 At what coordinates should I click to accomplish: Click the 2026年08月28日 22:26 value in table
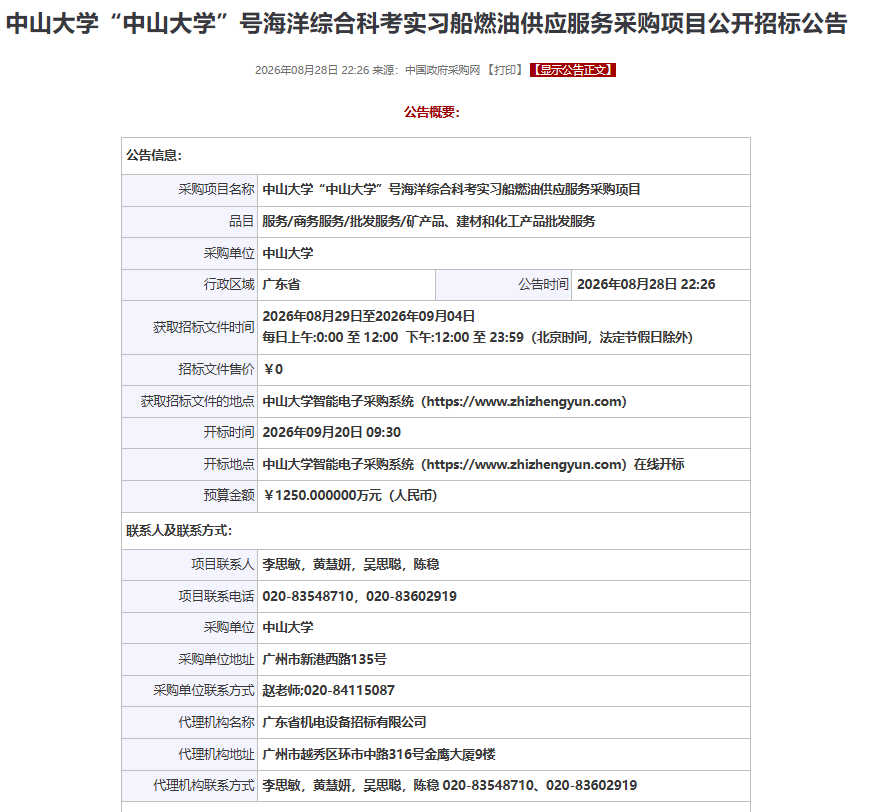646,285
